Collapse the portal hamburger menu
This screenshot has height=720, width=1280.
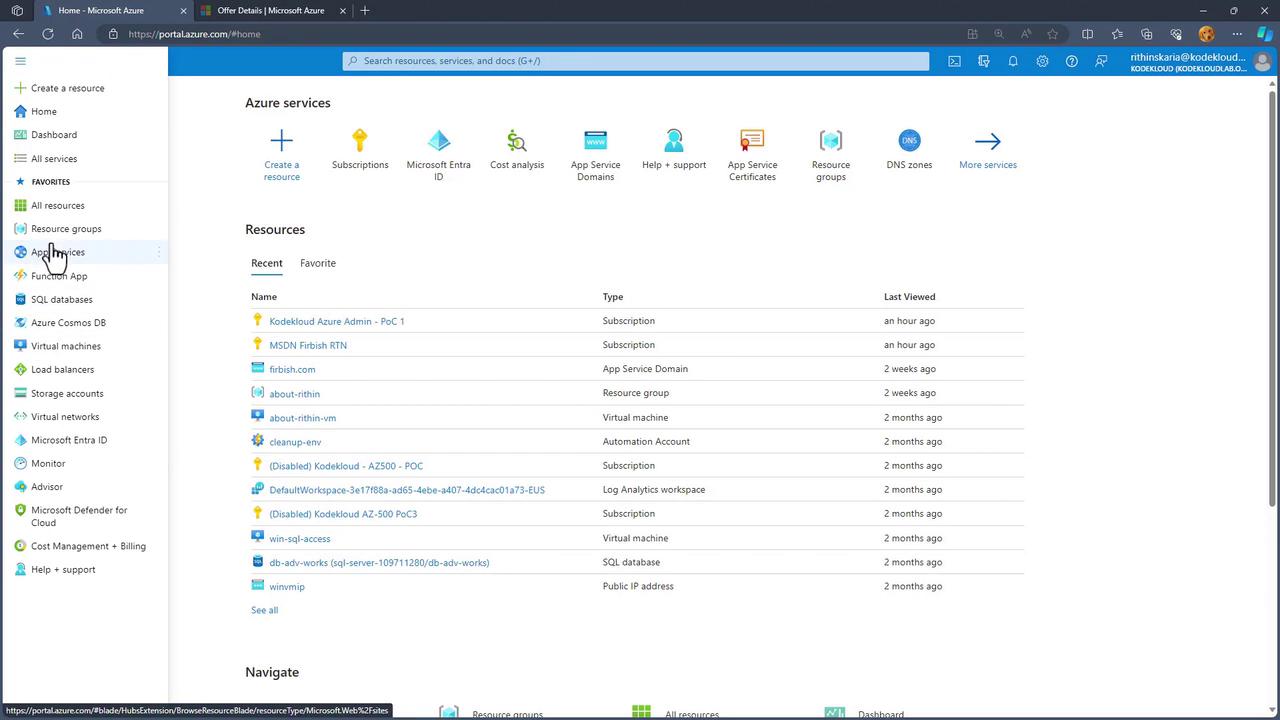pyautogui.click(x=20, y=61)
